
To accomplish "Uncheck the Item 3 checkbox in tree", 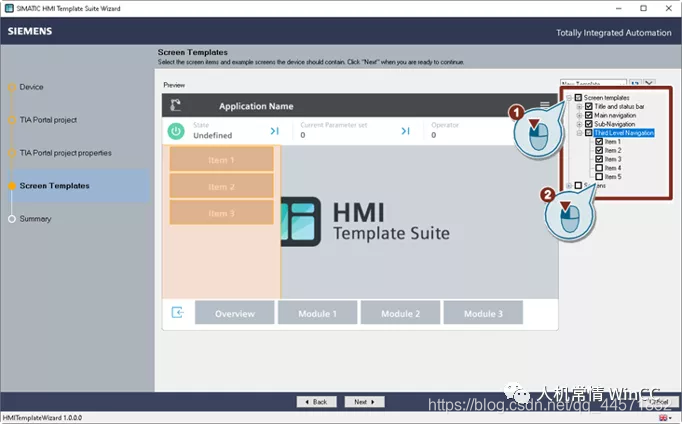I will pos(599,159).
